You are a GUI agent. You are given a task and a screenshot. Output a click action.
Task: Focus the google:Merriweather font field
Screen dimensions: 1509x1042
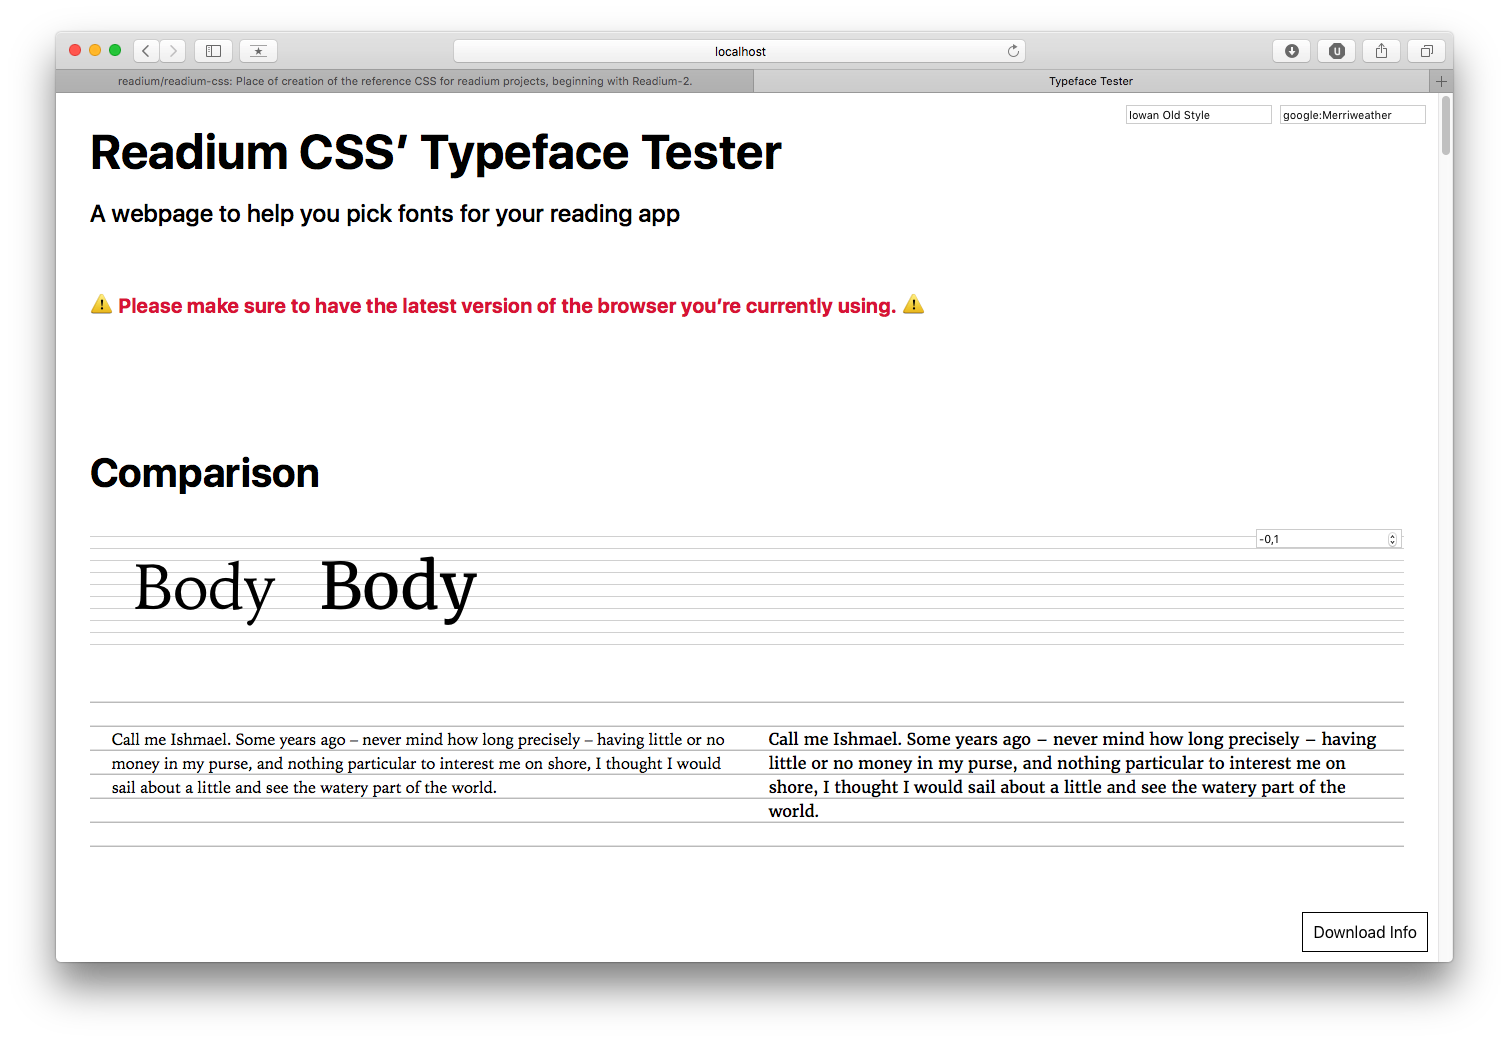(x=1352, y=115)
